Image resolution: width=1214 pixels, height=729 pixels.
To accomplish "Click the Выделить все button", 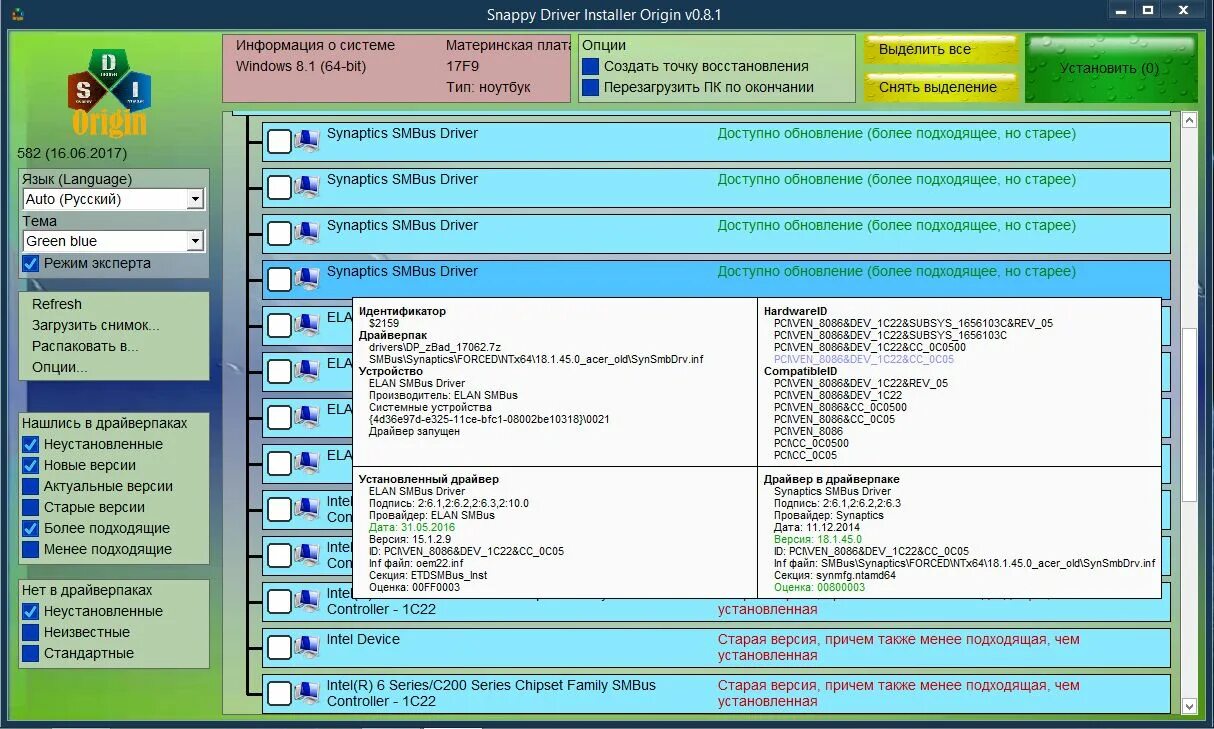I will click(x=940, y=49).
